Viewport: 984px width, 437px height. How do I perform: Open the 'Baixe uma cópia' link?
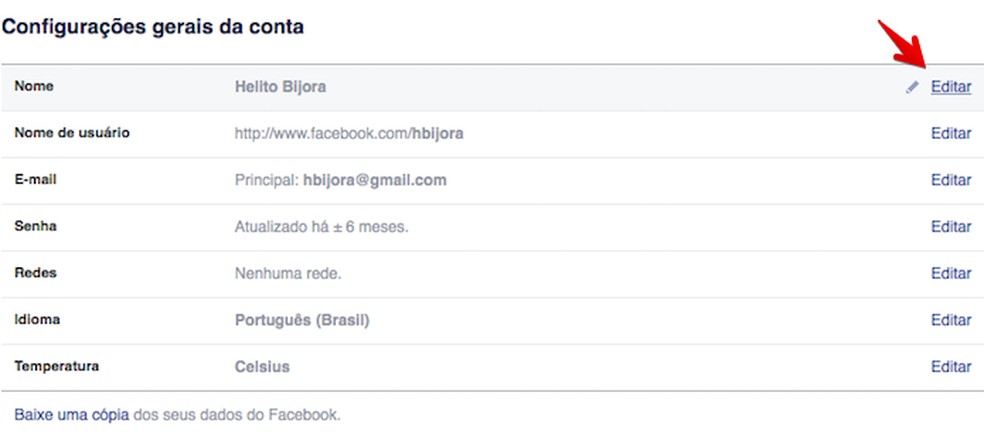point(71,414)
